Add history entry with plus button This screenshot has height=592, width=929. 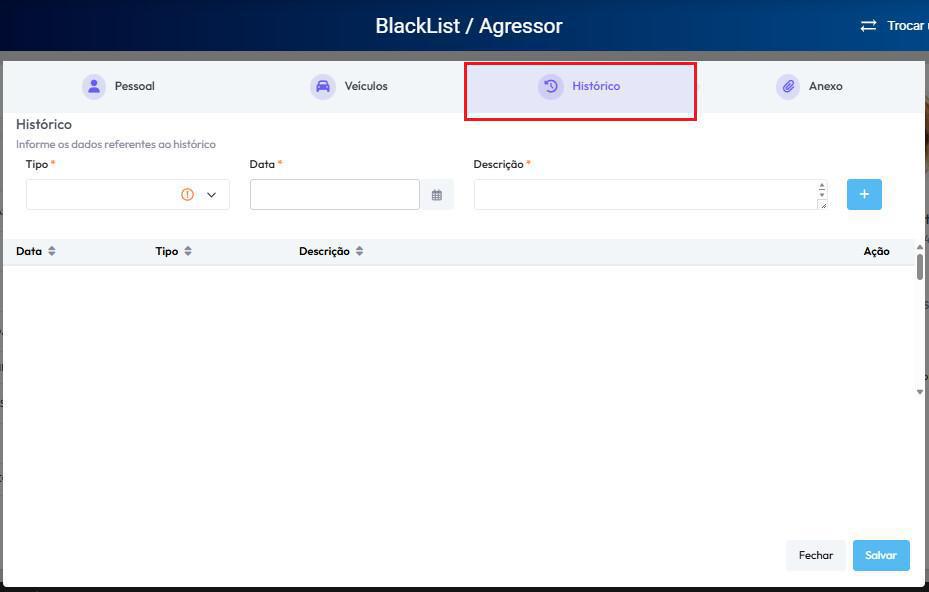(x=864, y=194)
